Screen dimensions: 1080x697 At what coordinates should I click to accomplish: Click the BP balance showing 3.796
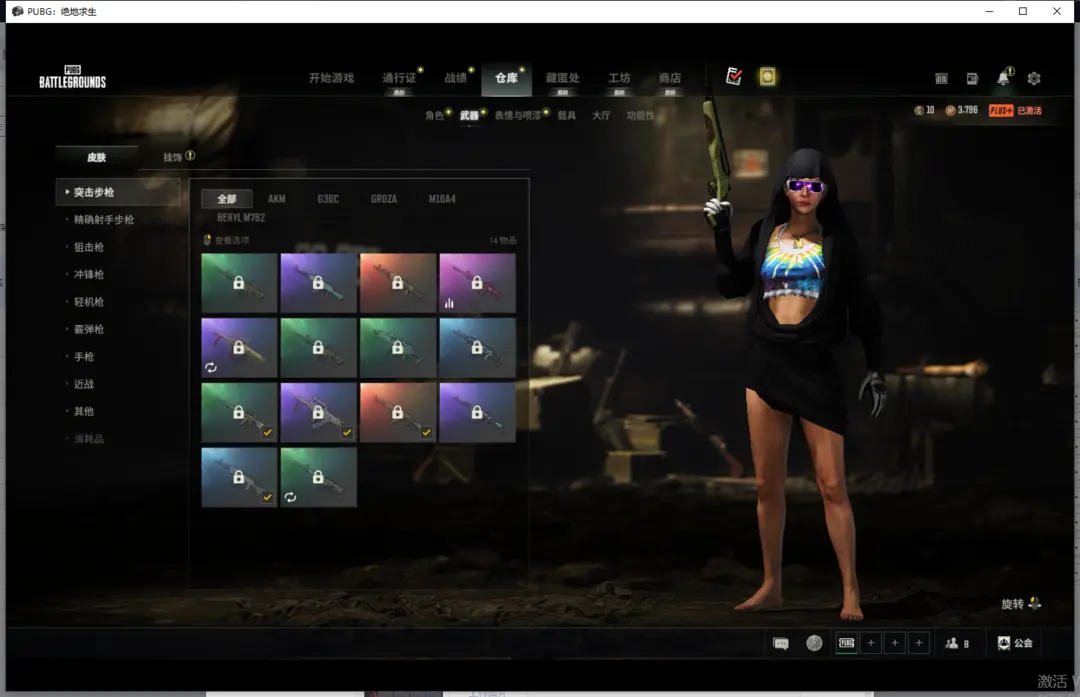coord(962,110)
